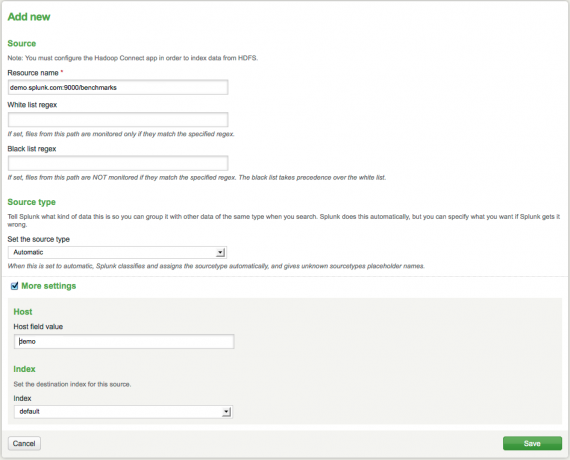Image resolution: width=570 pixels, height=460 pixels.
Task: Click the Resource name field label
Action: [x=33, y=73]
